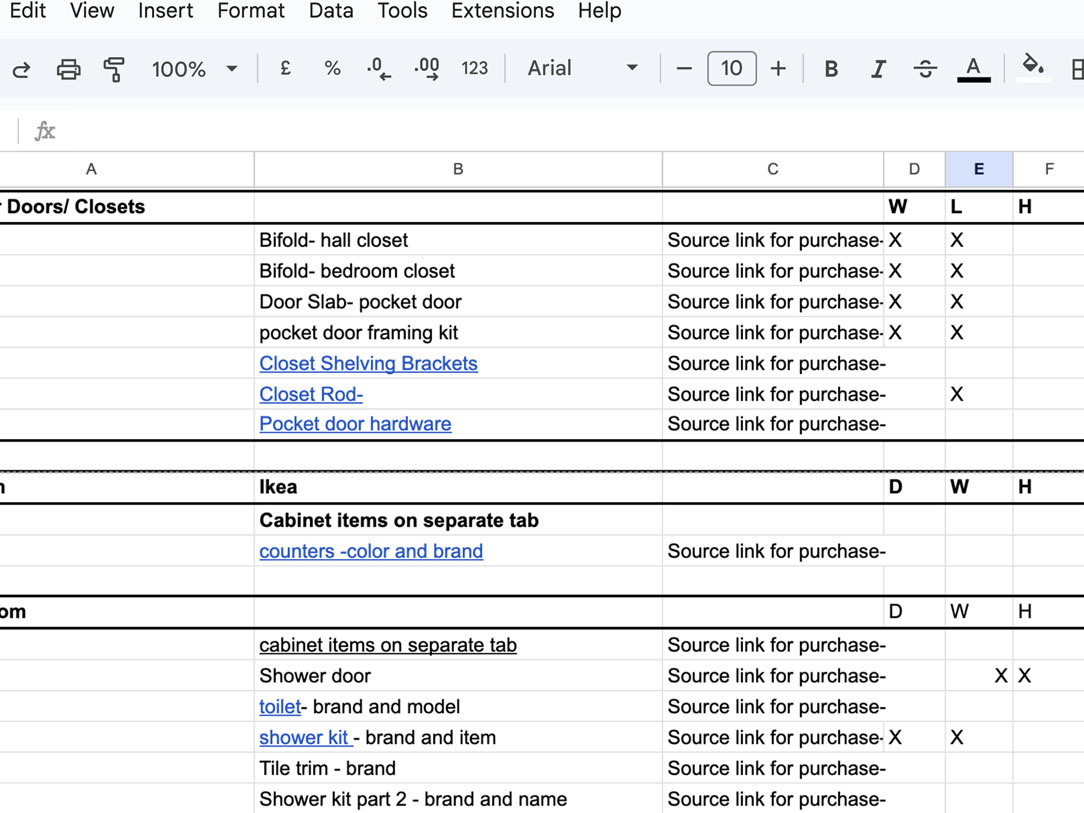The height and width of the screenshot is (813, 1084).
Task: Open the View menu
Action: (x=92, y=10)
